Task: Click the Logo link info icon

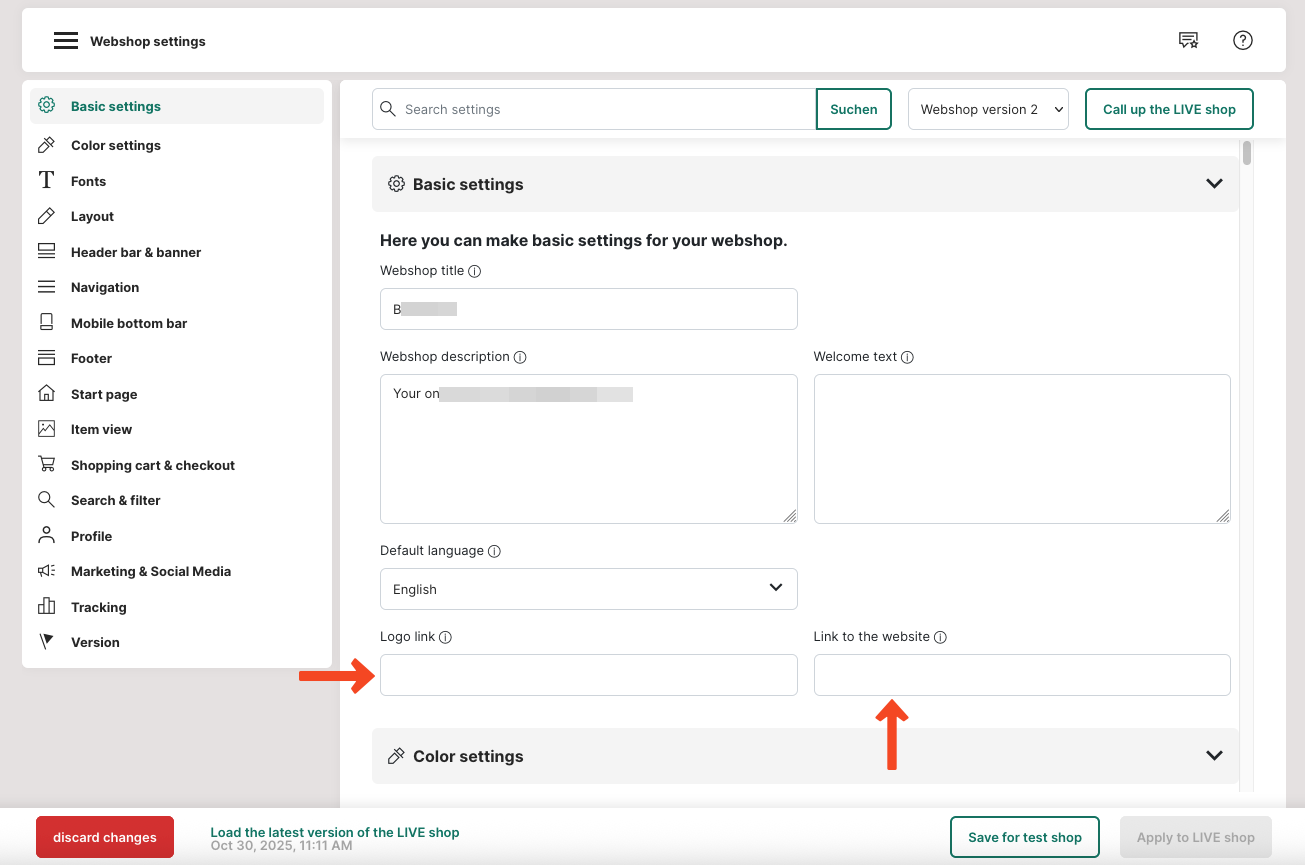Action: tap(446, 637)
